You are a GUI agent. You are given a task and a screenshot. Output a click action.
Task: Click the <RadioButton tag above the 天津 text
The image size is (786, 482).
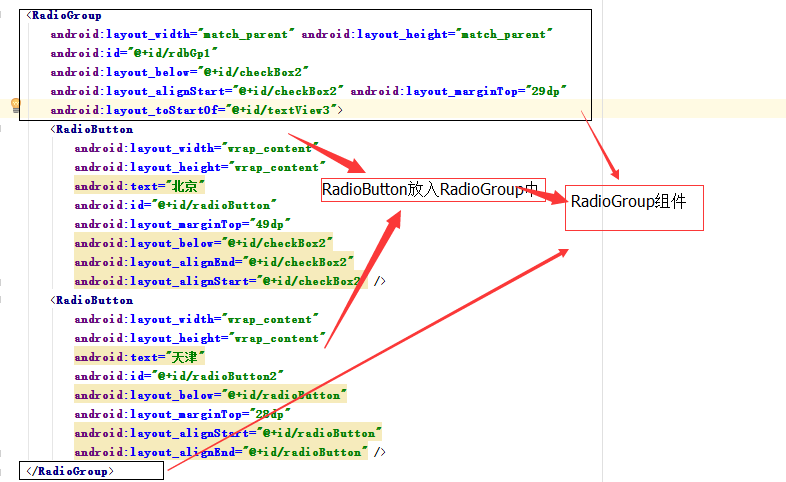point(92,300)
